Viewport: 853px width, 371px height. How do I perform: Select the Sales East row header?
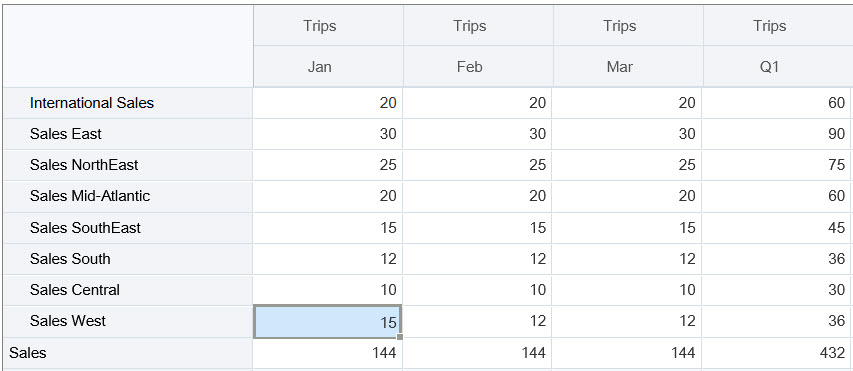pyautogui.click(x=128, y=134)
